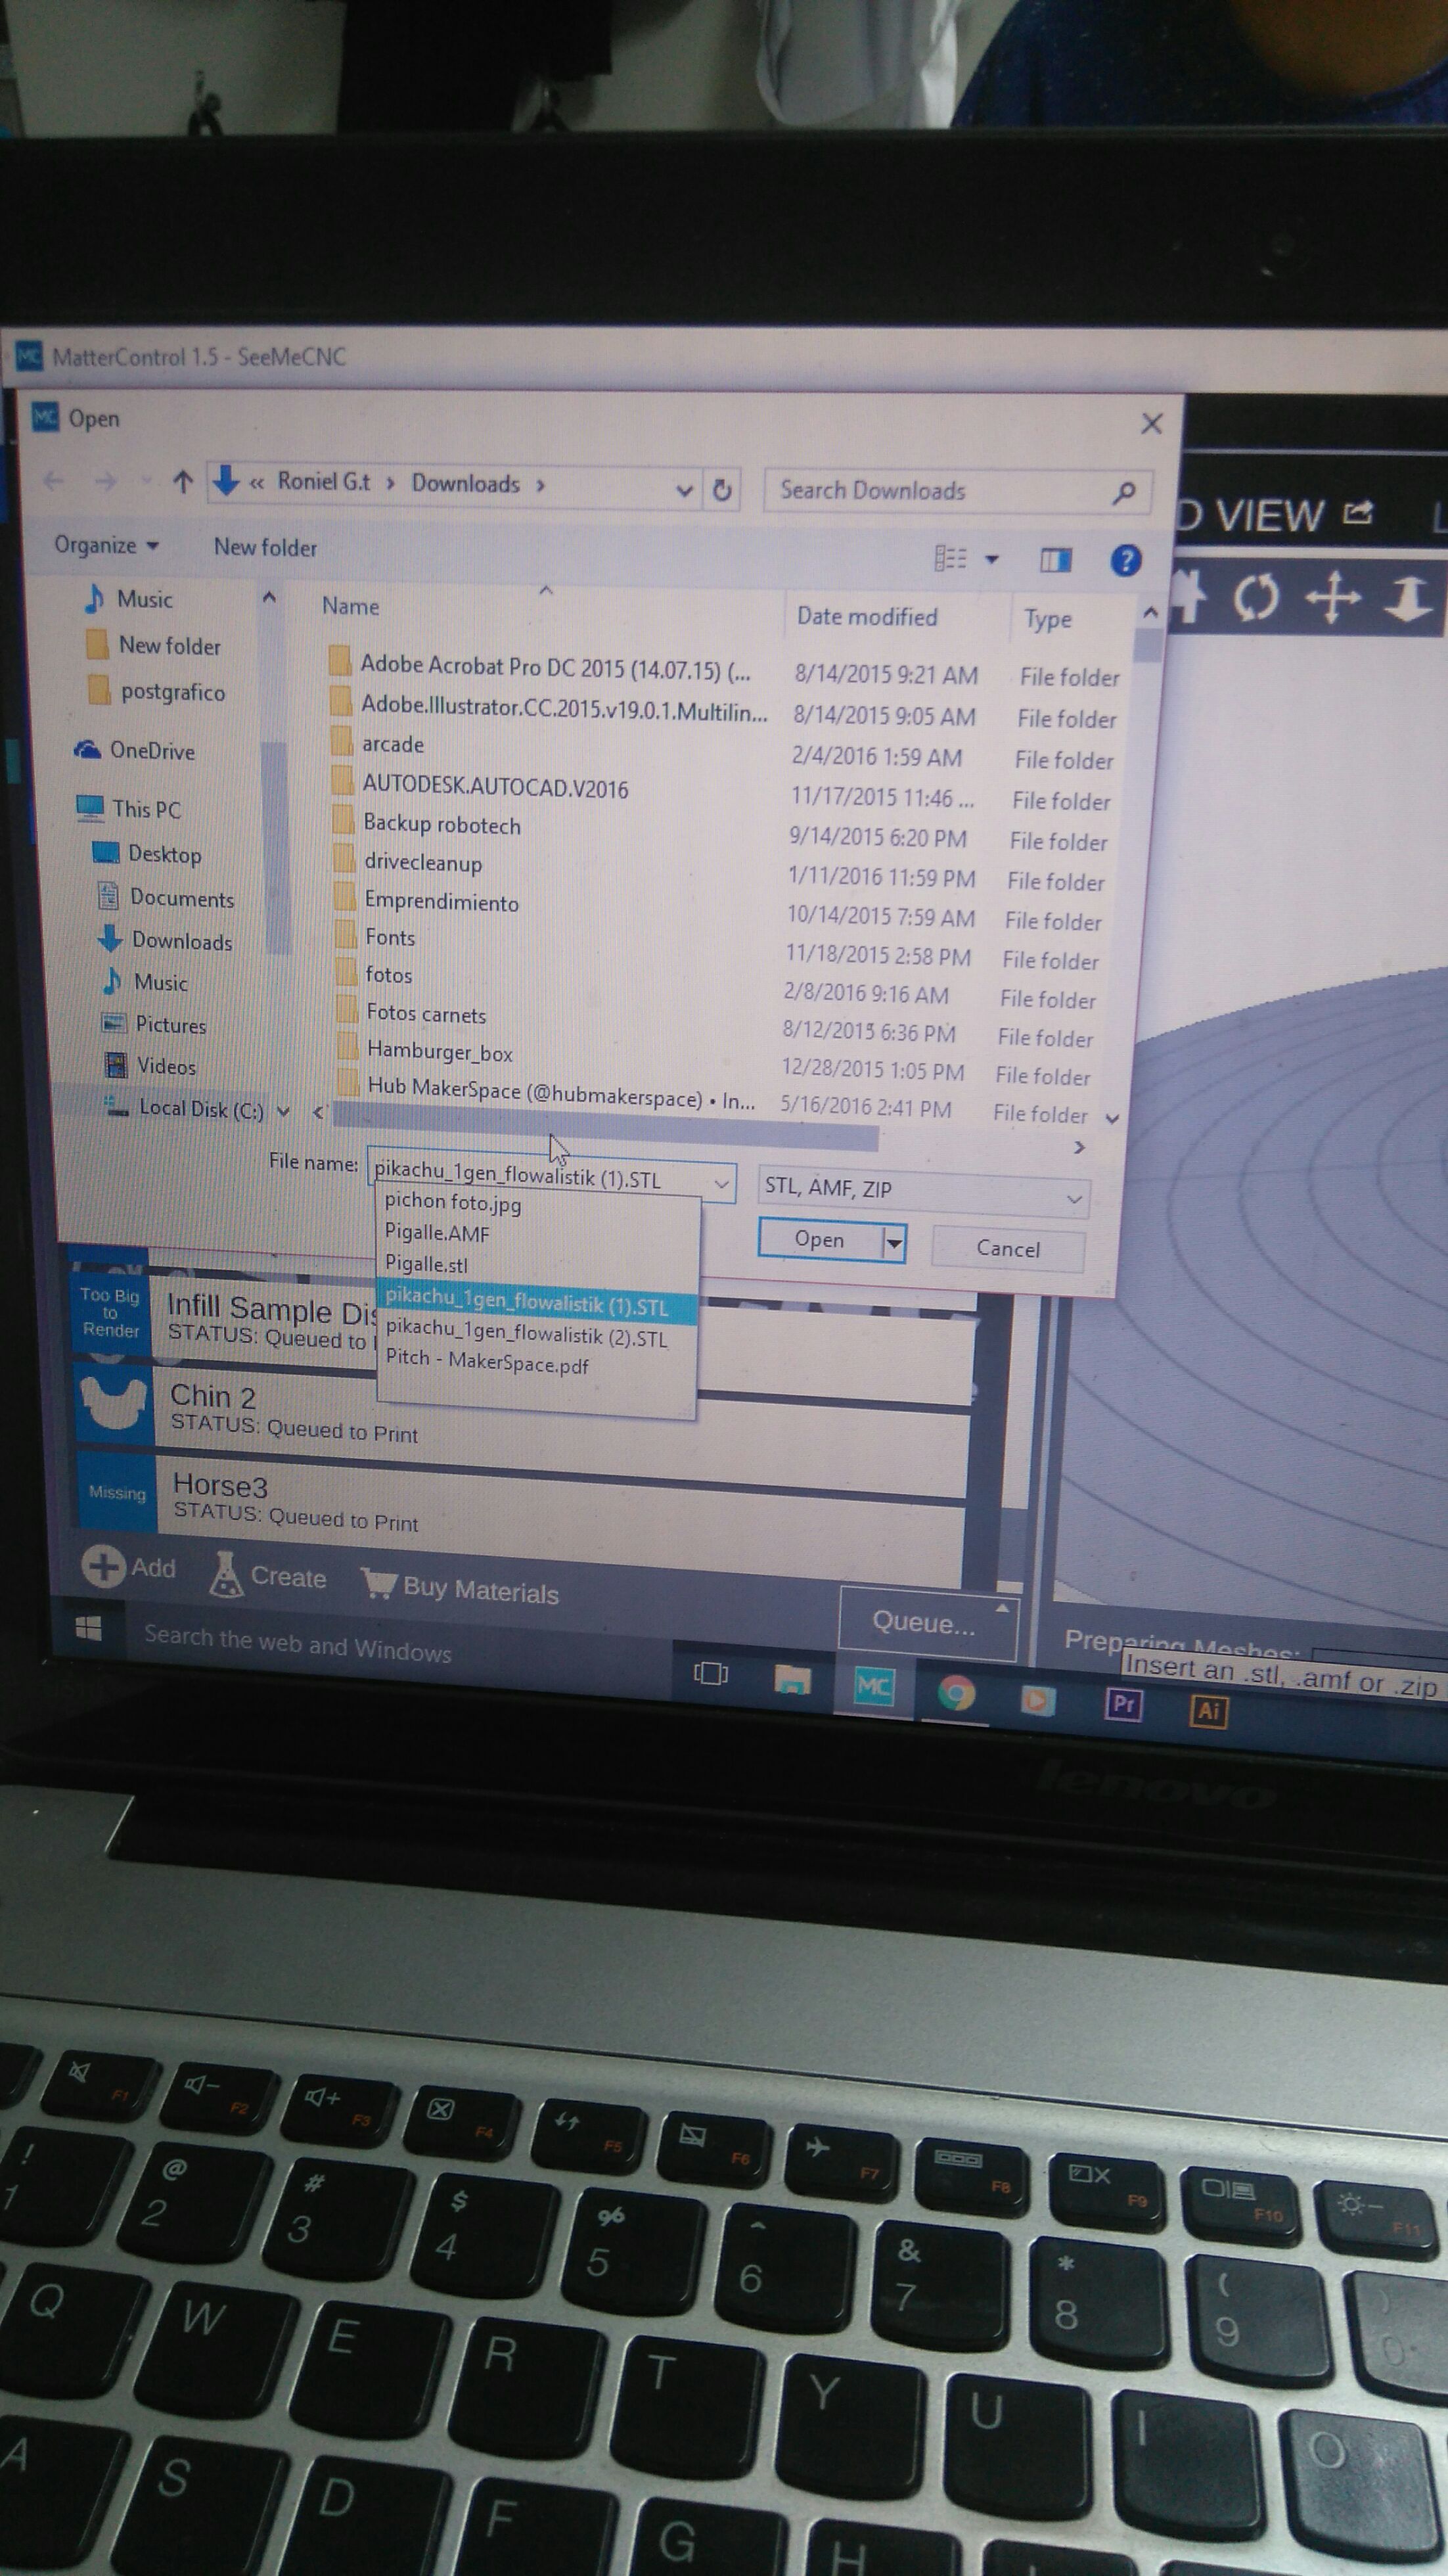Expand the Organize menu

pyautogui.click(x=107, y=545)
